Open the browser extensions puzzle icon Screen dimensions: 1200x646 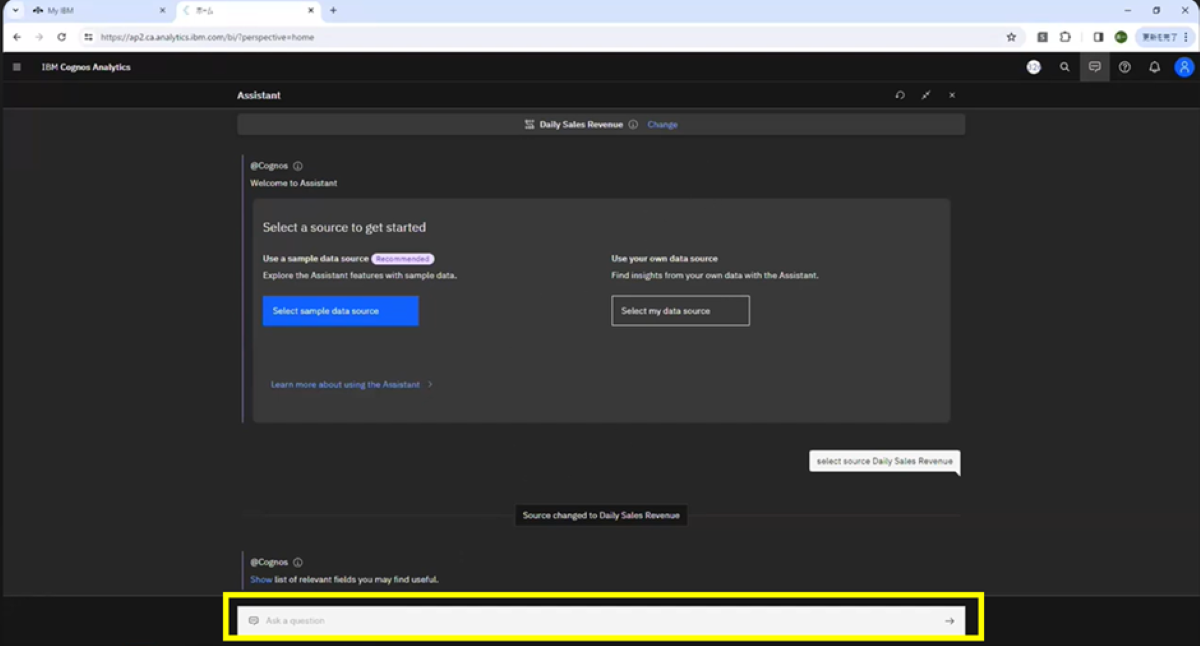pyautogui.click(x=1065, y=37)
